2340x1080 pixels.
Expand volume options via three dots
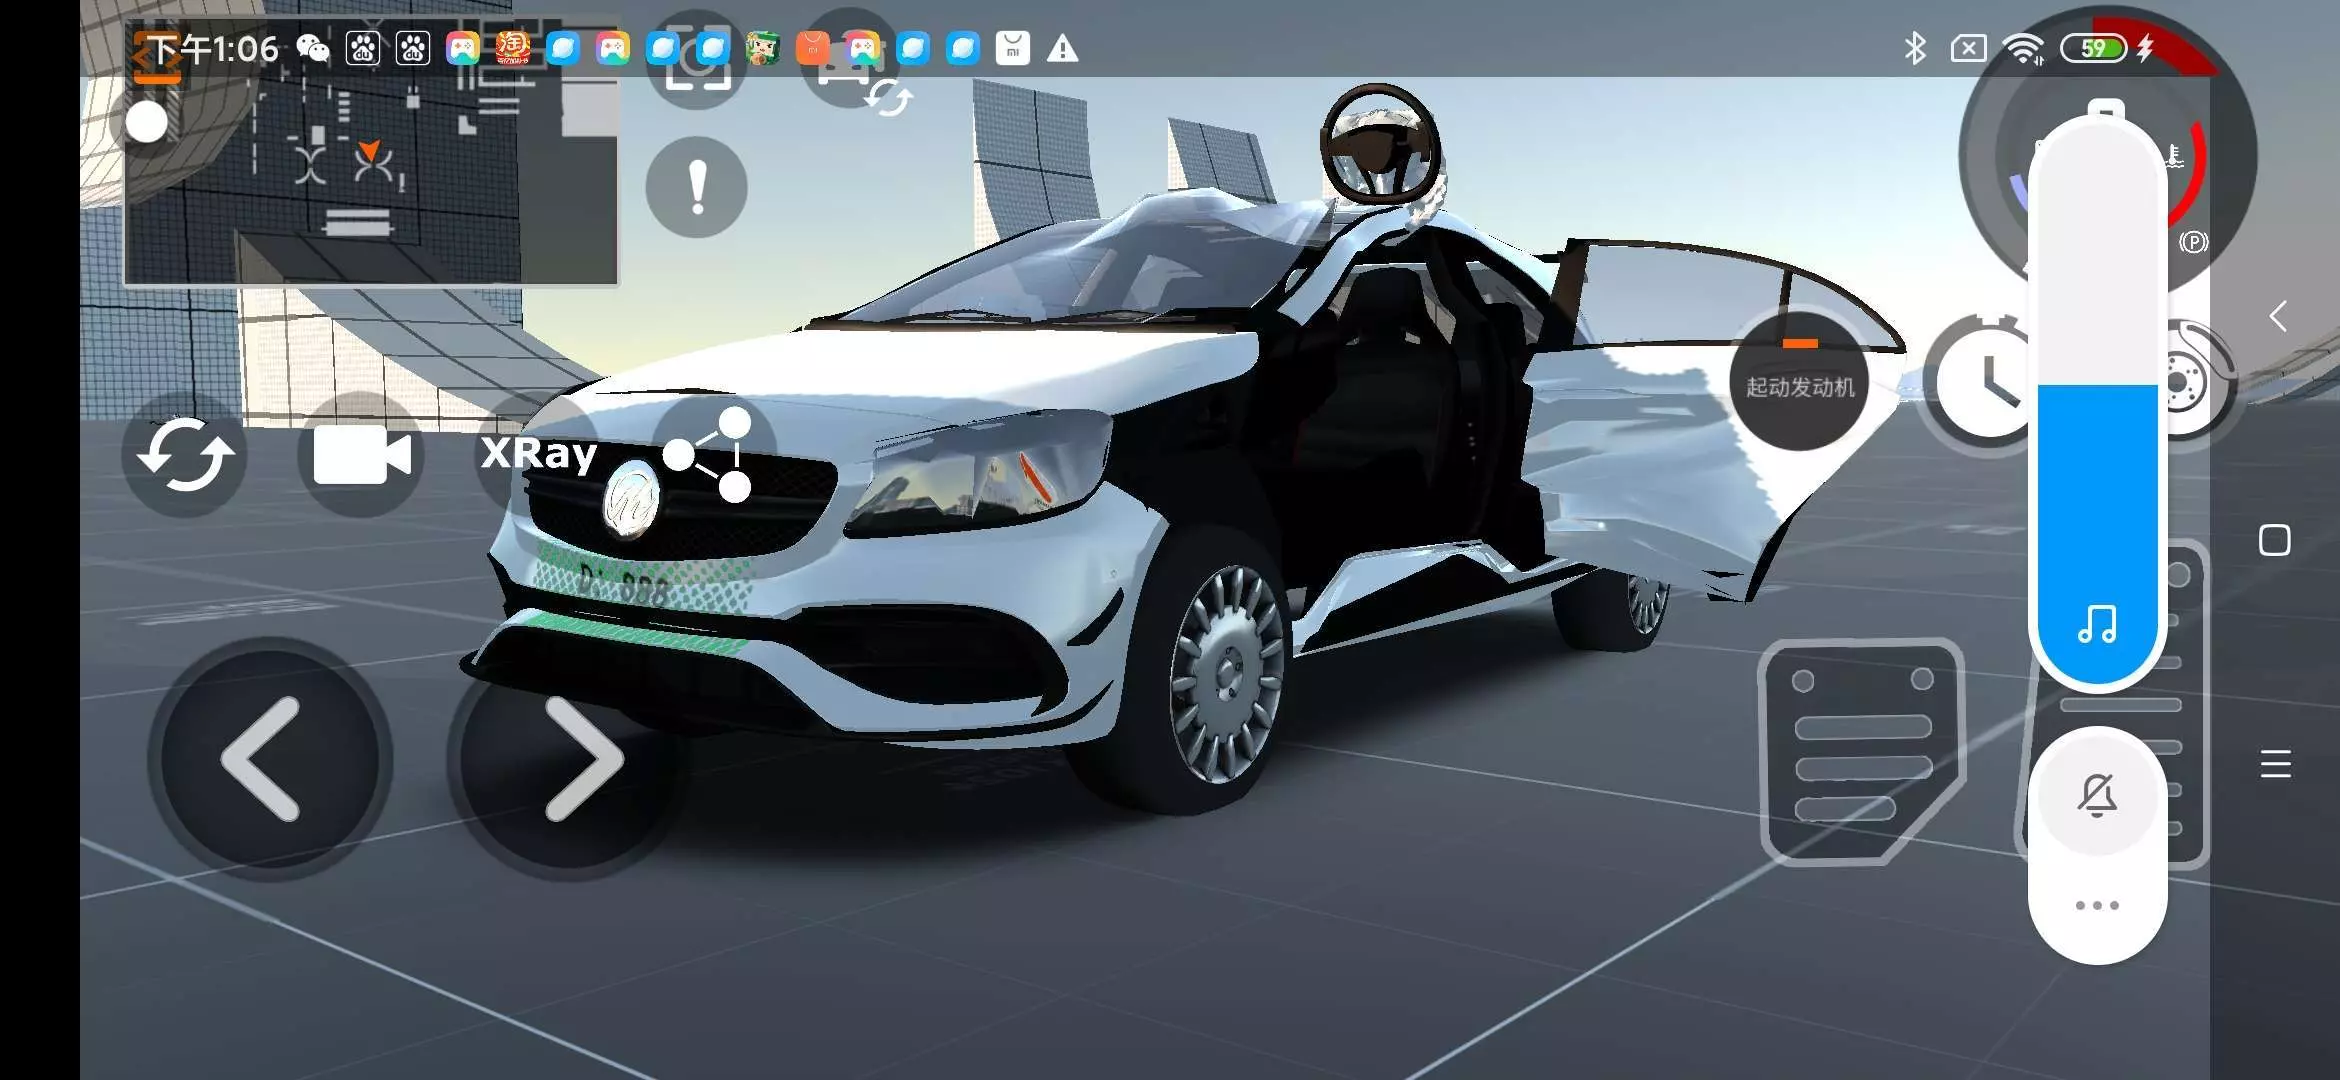click(2097, 905)
